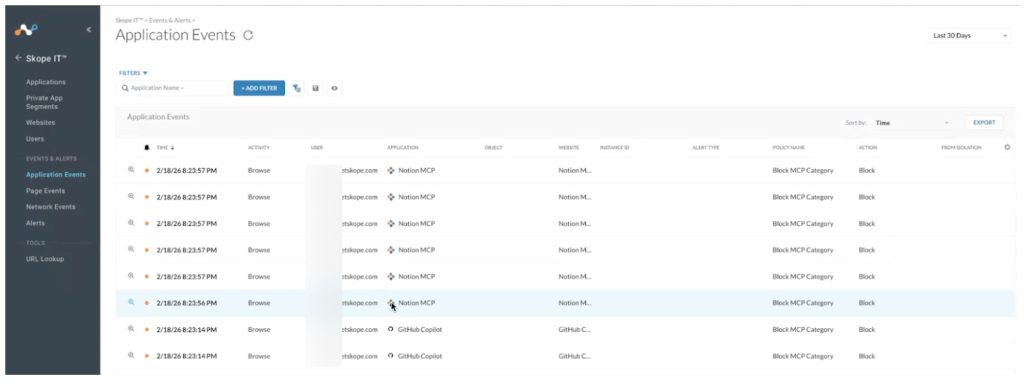Click the orange alert dot on 8:23:56 PM row
The width and height of the screenshot is (1024, 384).
click(146, 303)
